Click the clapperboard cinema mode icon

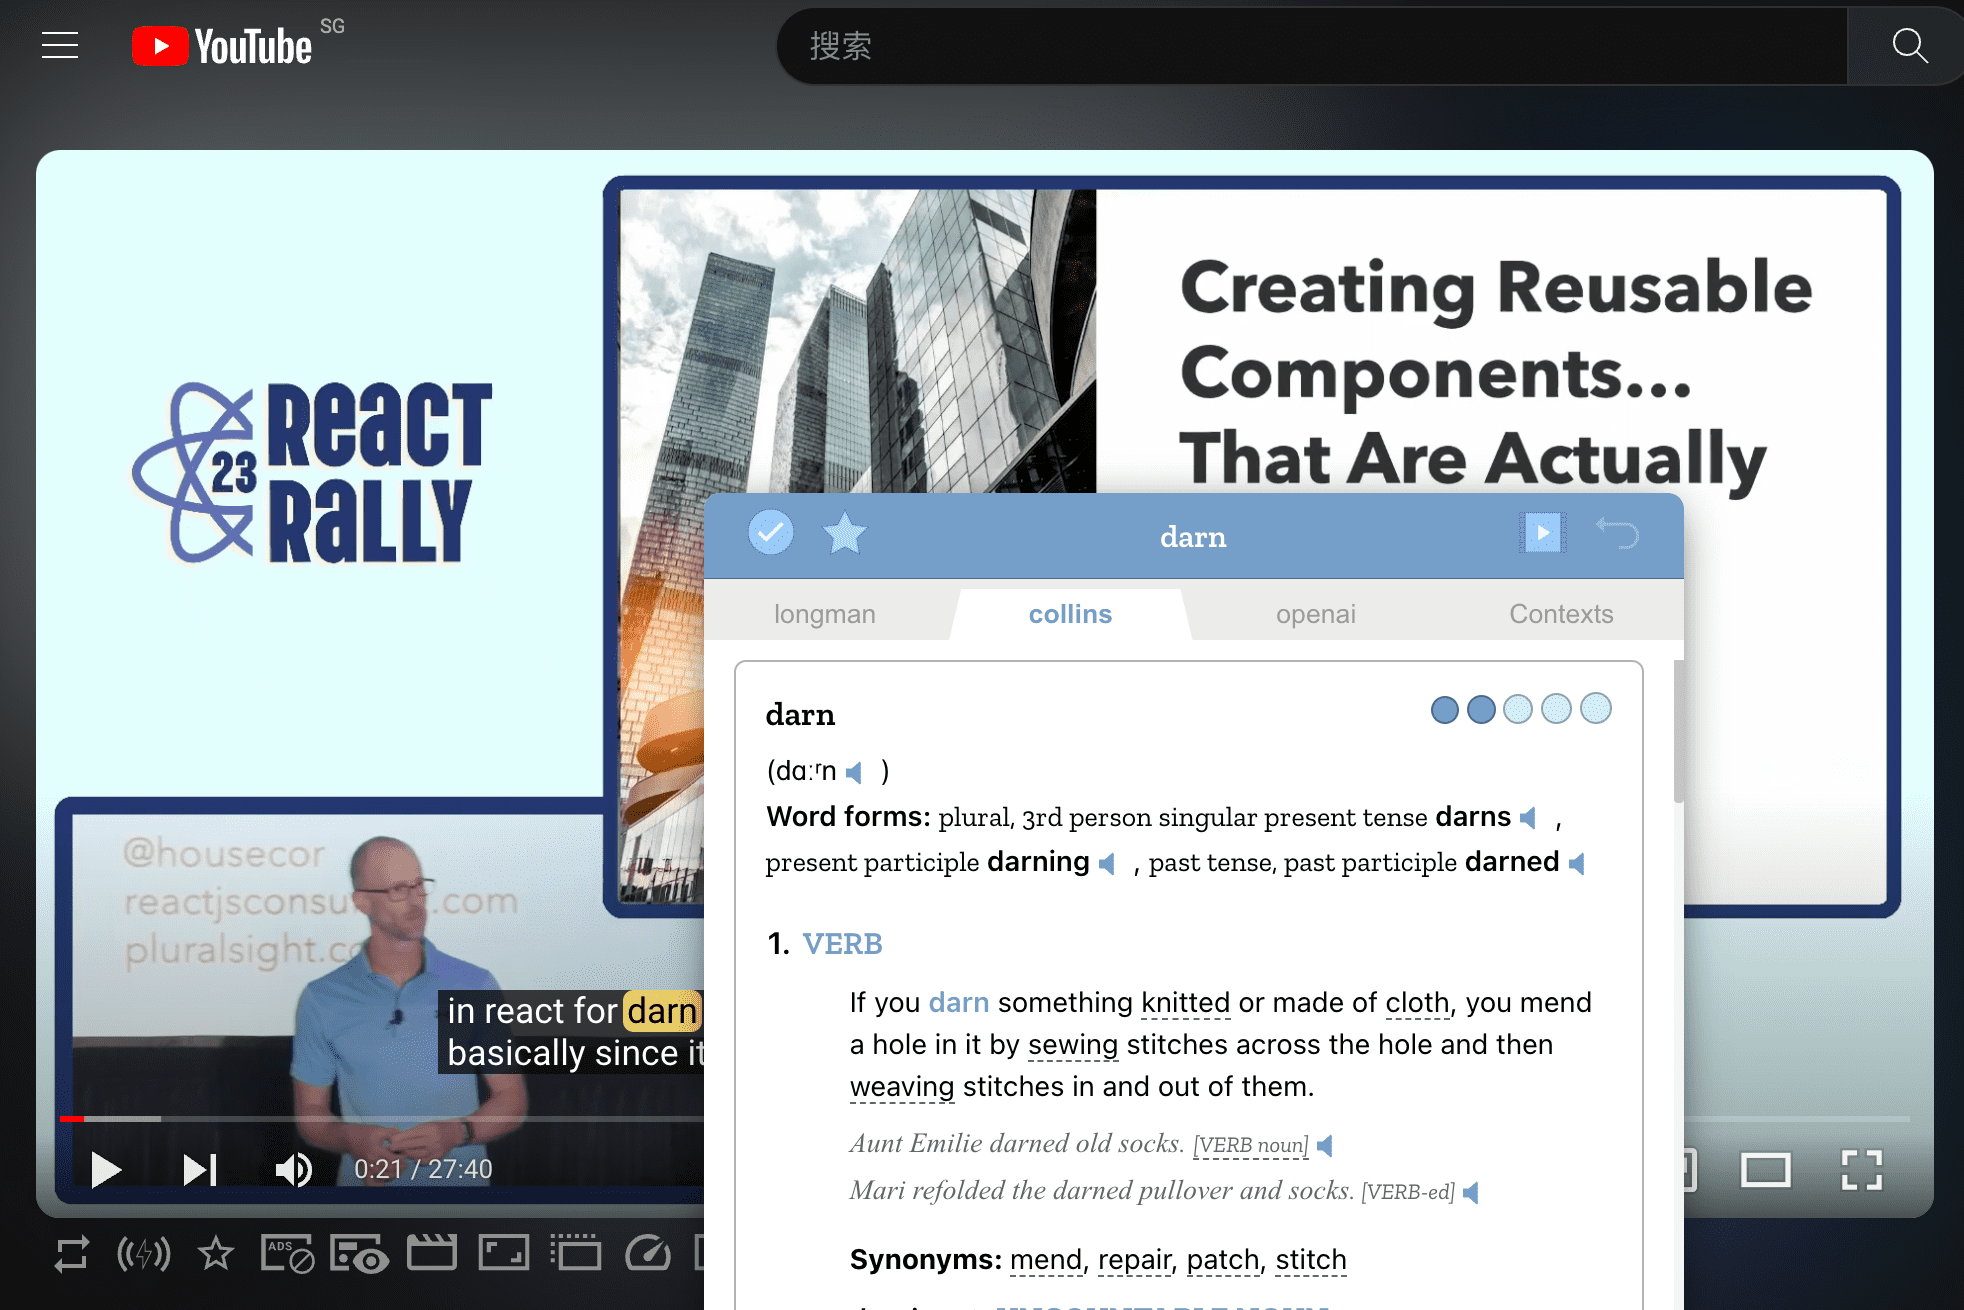click(x=431, y=1253)
